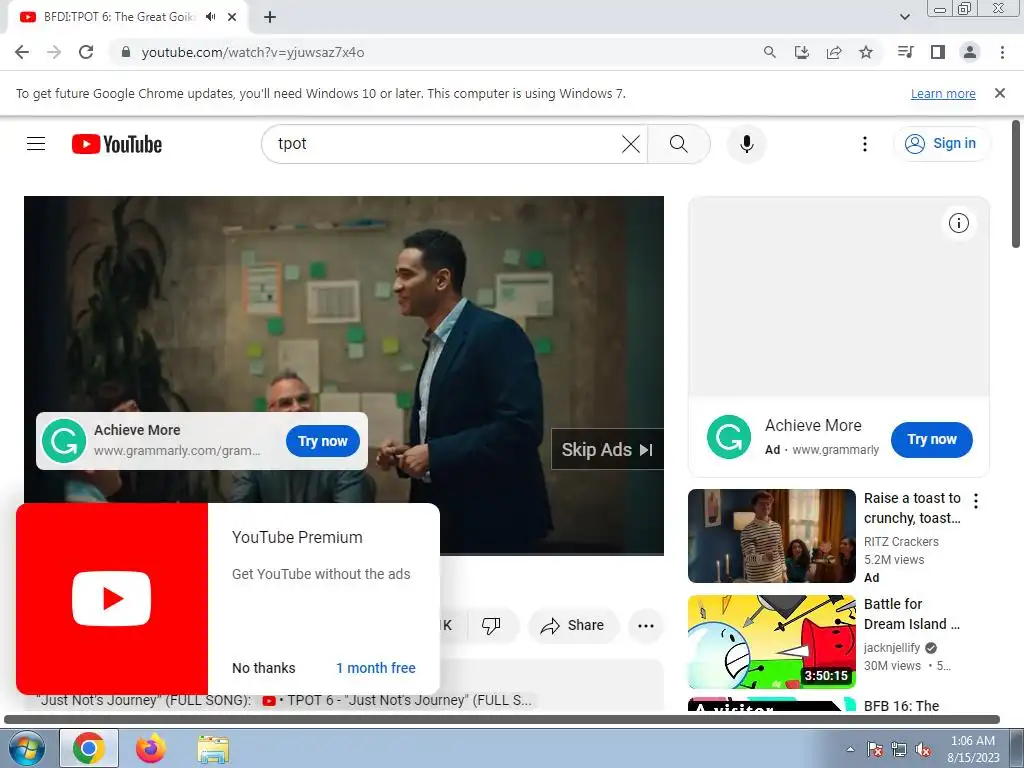Select the BFDI:TPOT 6 tab

[x=118, y=17]
